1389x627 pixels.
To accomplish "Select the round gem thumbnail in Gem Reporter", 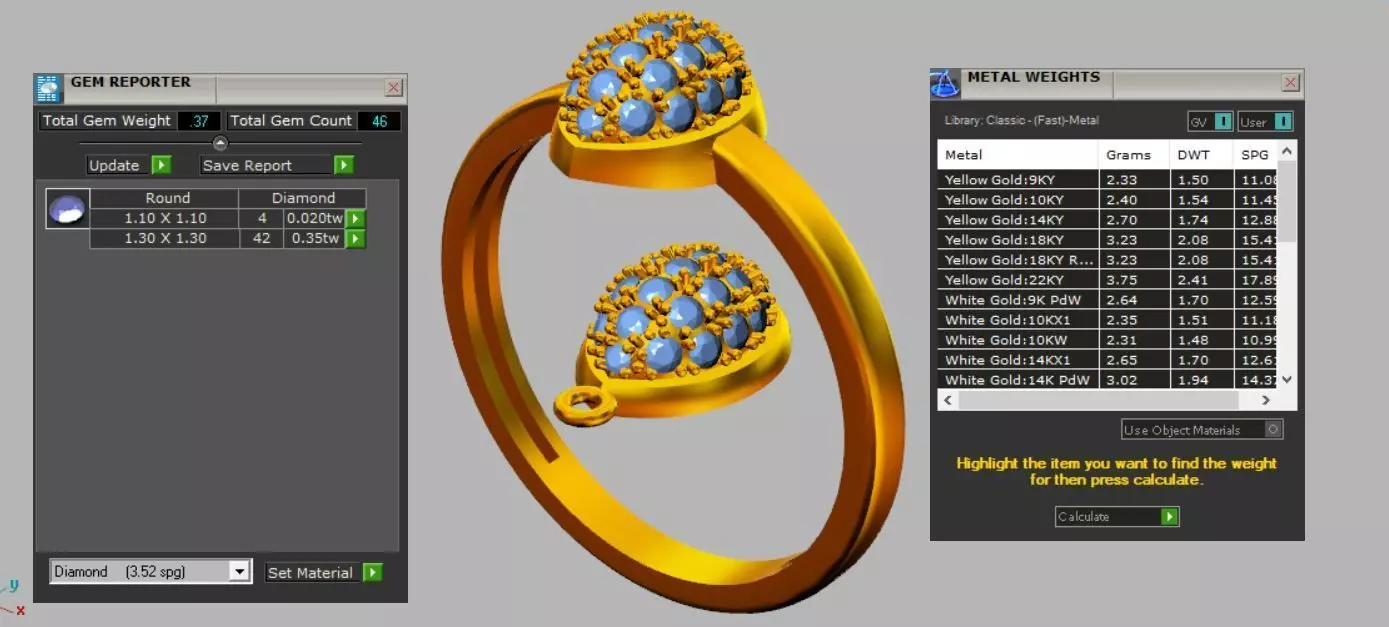I will tap(68, 208).
